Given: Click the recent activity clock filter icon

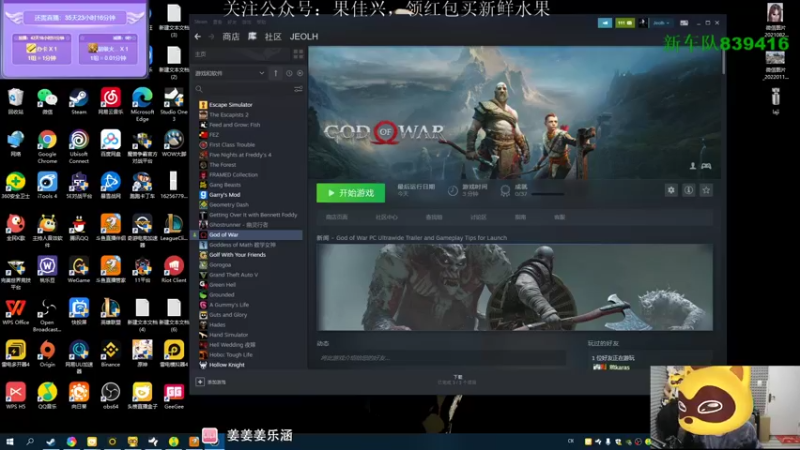Looking at the screenshot, I should [x=289, y=73].
